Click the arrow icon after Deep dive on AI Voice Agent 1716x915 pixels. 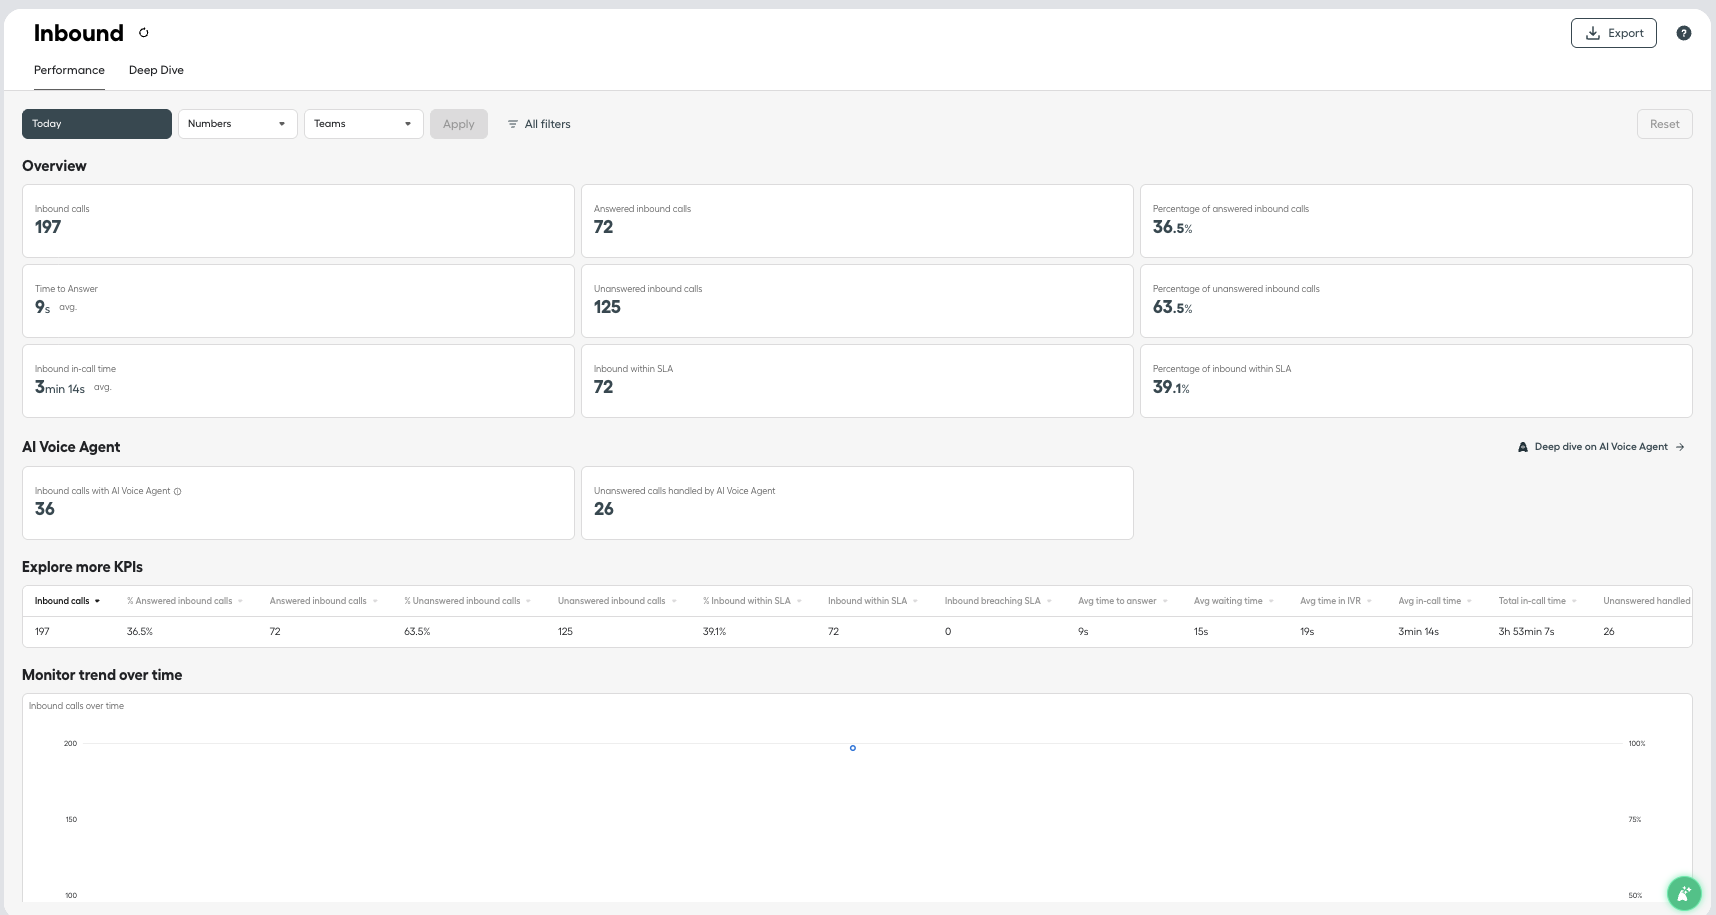click(1680, 447)
